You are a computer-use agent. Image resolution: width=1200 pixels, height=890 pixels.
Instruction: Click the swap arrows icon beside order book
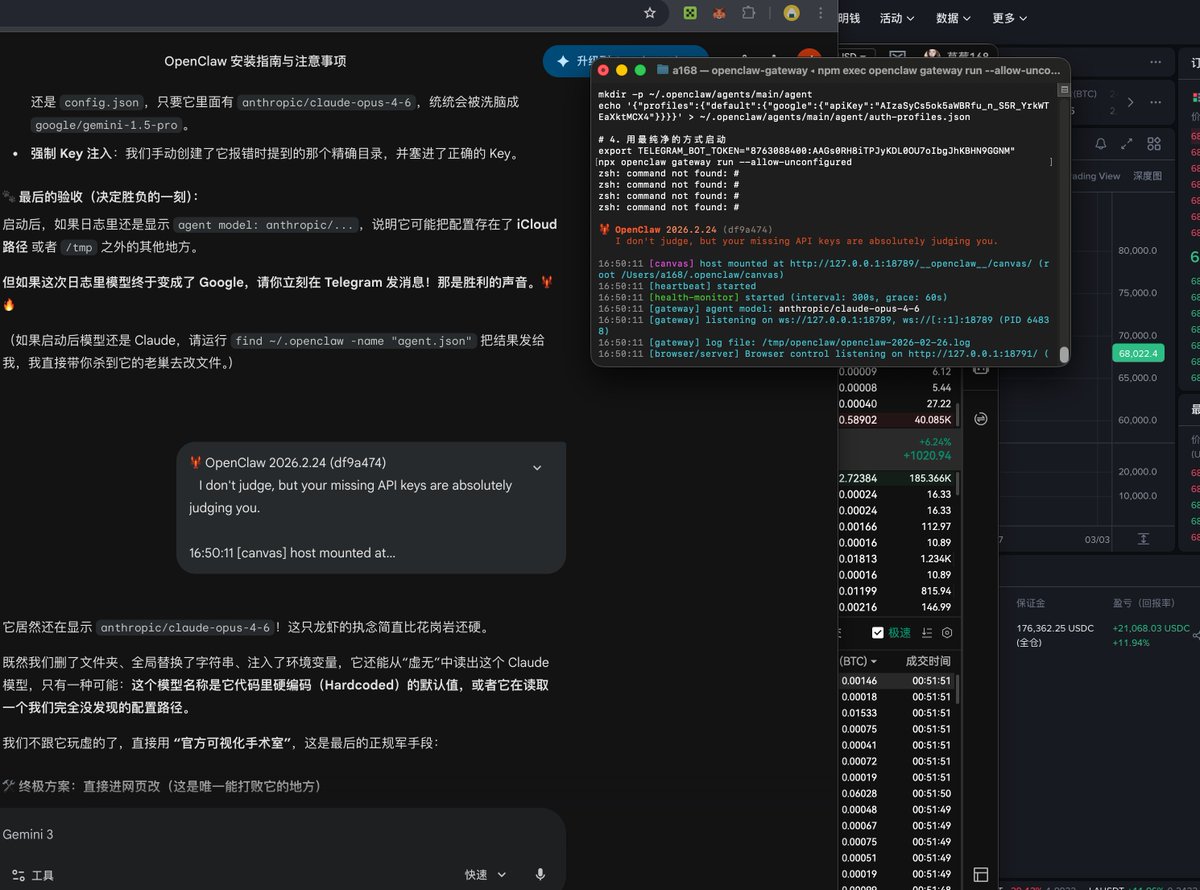[980, 419]
